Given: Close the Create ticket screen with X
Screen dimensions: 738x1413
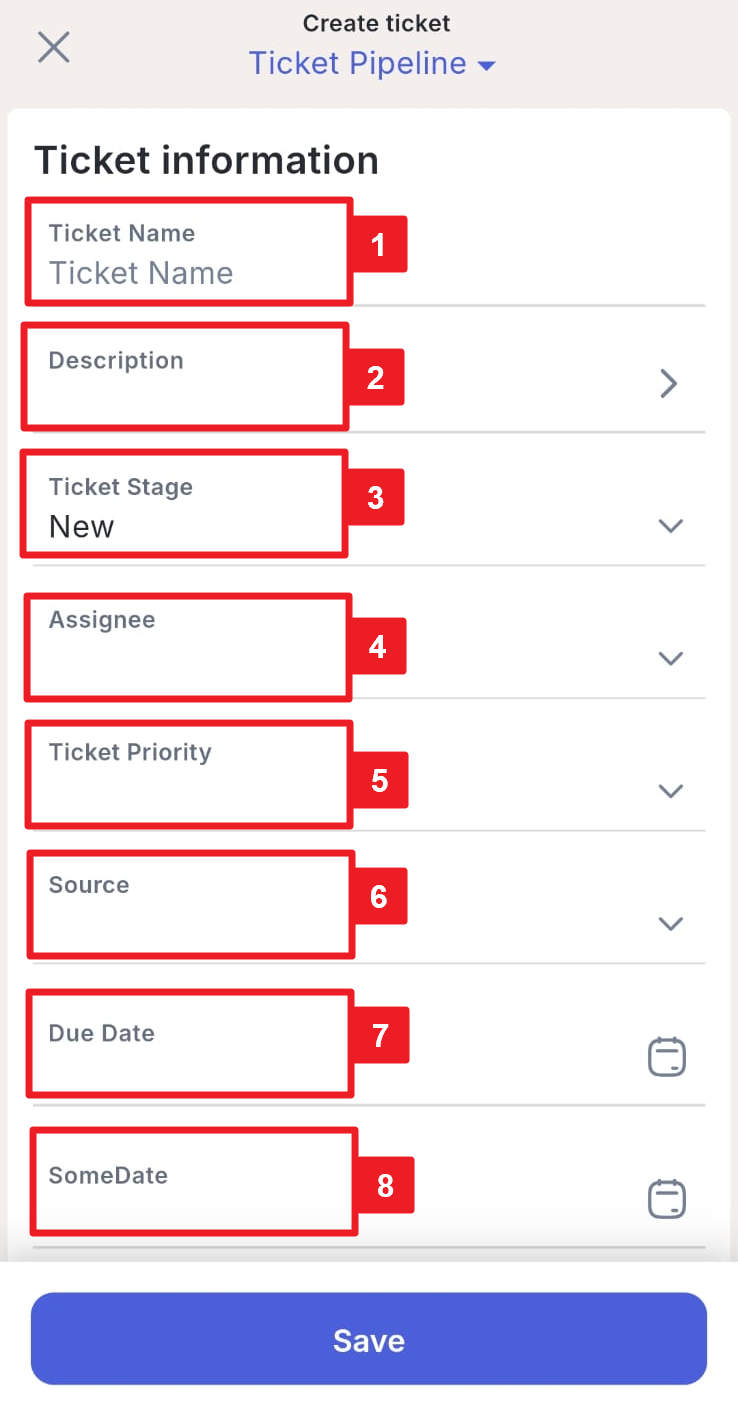Looking at the screenshot, I should [x=53, y=47].
